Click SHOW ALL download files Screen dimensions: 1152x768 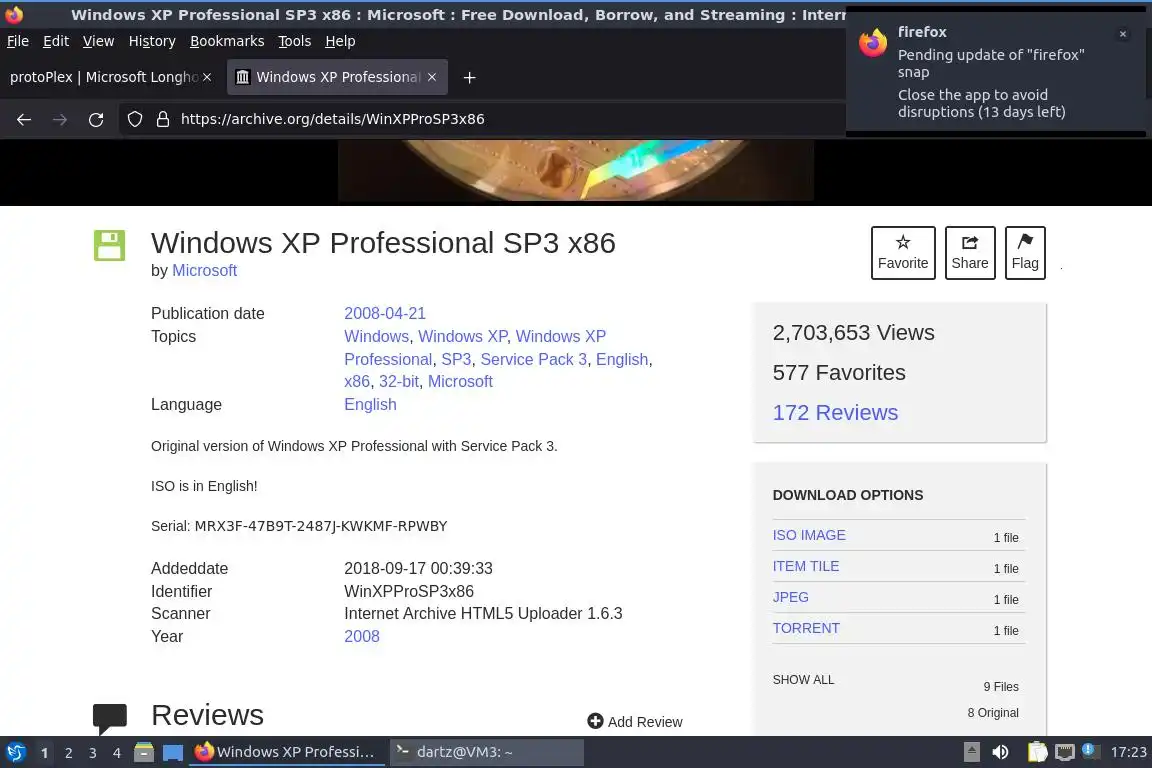pos(803,680)
